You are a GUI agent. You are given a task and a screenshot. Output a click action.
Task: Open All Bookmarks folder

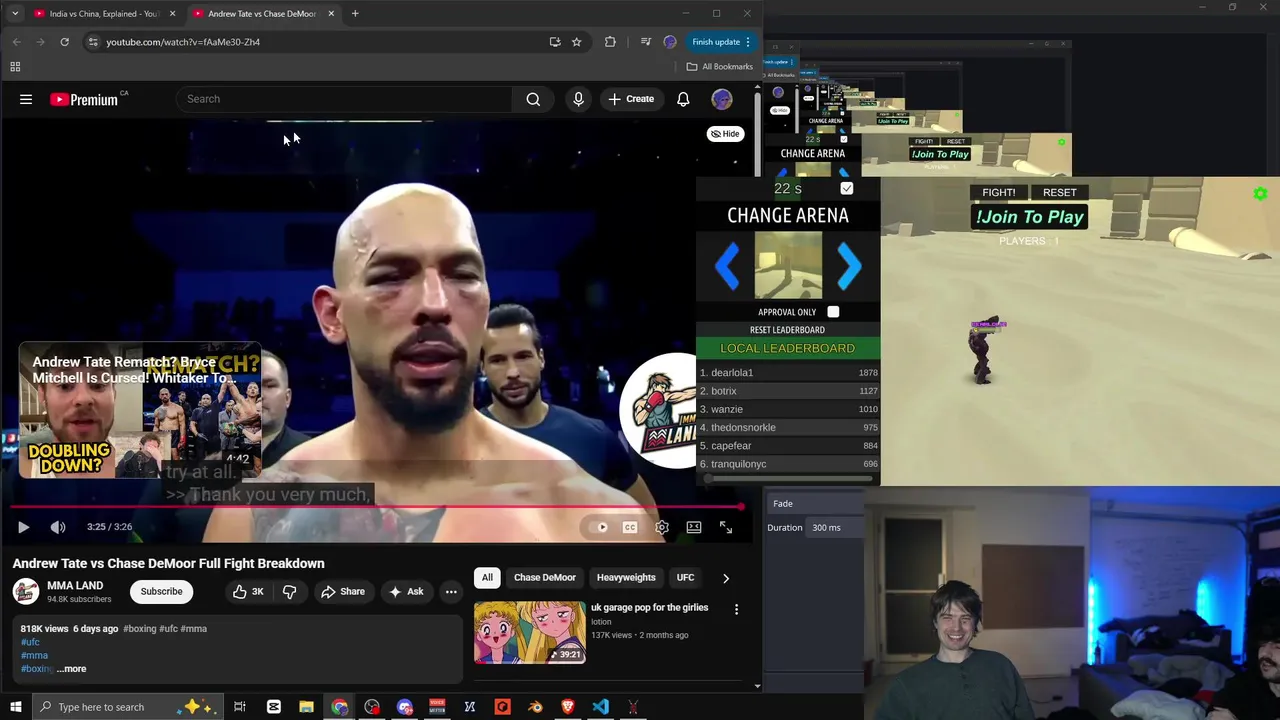tap(720, 67)
